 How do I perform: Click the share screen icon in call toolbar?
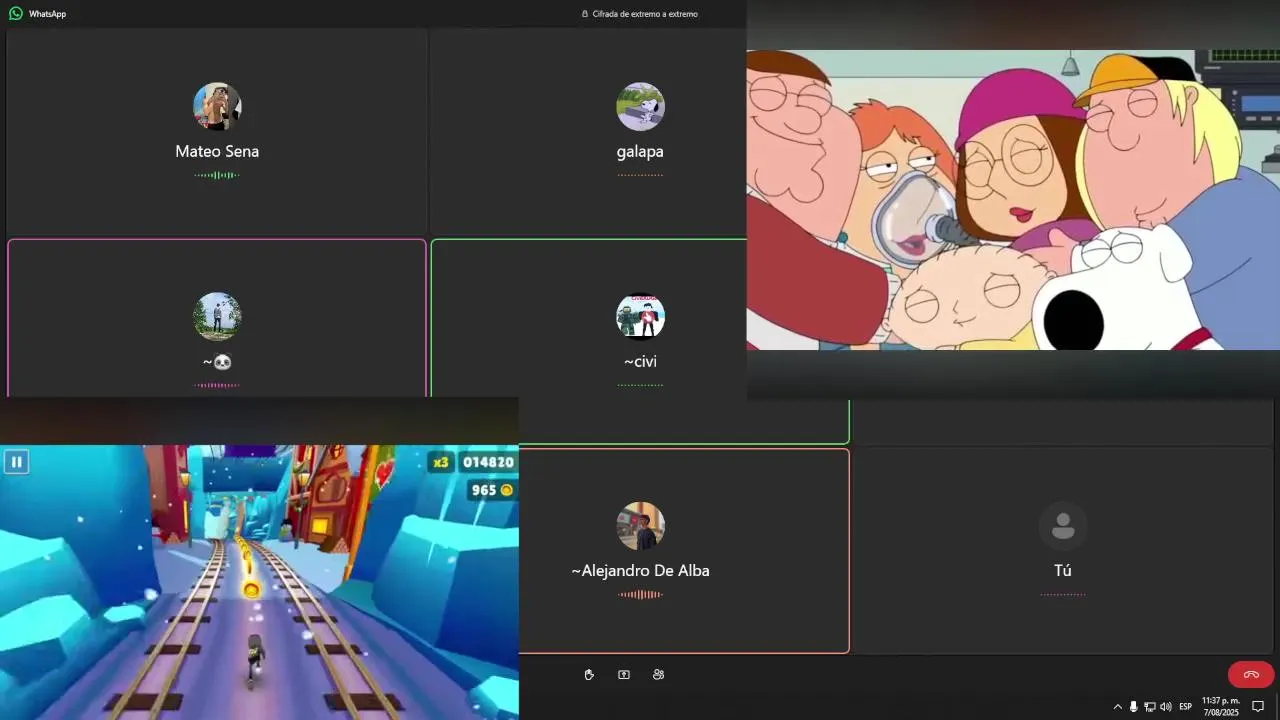coord(624,675)
